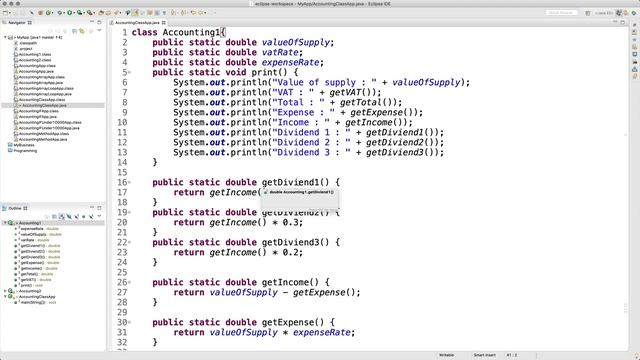Maximize the Navigator view panel
The image size is (640, 360).
99,22
